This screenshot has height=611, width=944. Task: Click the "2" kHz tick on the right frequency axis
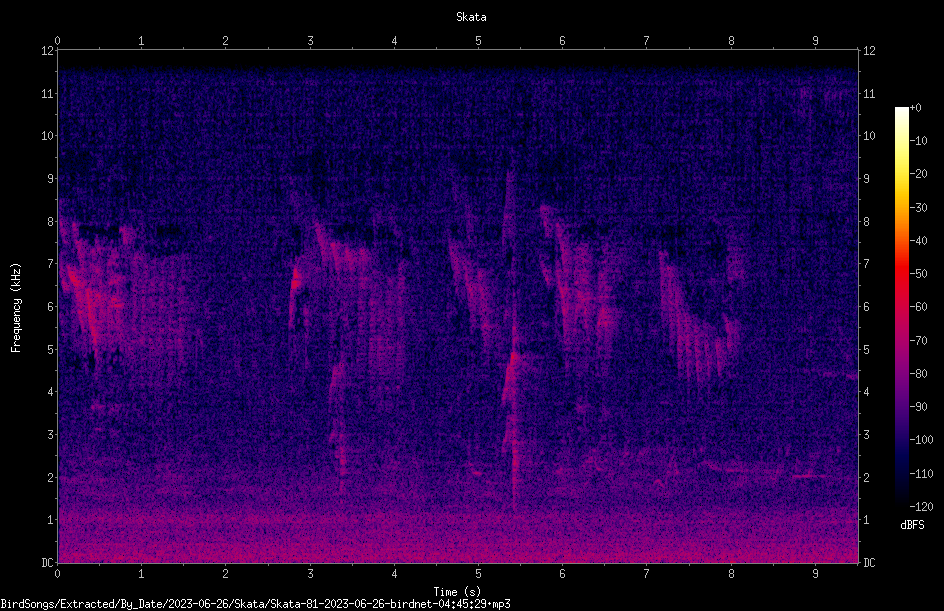tap(866, 477)
